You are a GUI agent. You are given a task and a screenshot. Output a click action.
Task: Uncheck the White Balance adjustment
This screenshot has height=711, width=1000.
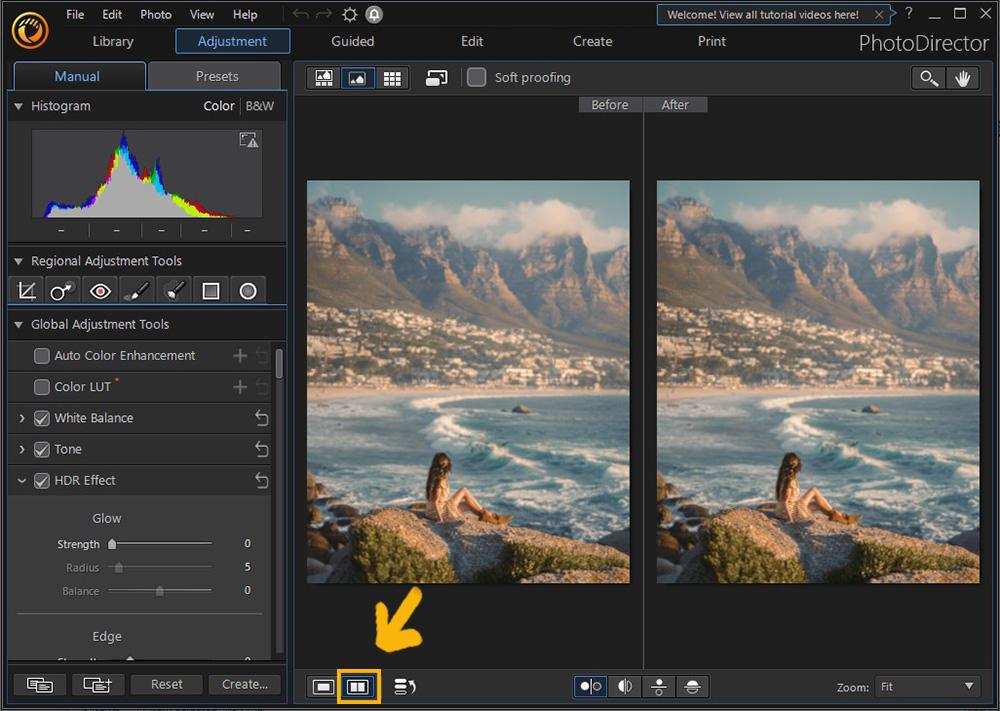(41, 418)
